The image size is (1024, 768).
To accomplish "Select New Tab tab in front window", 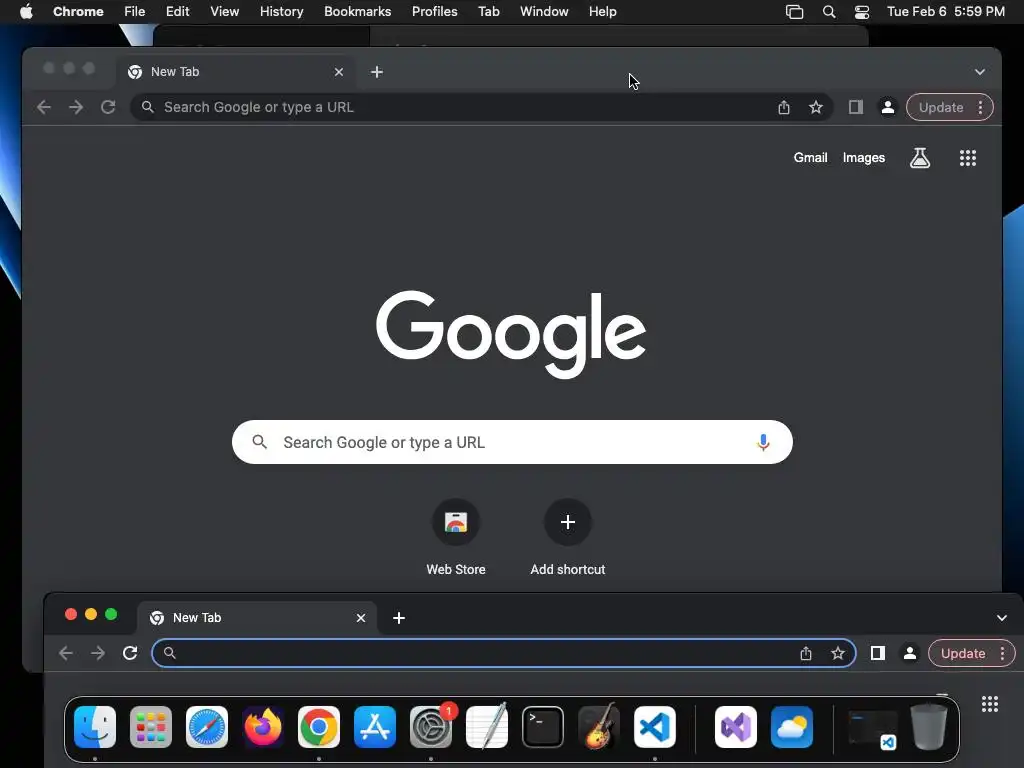I will point(258,618).
